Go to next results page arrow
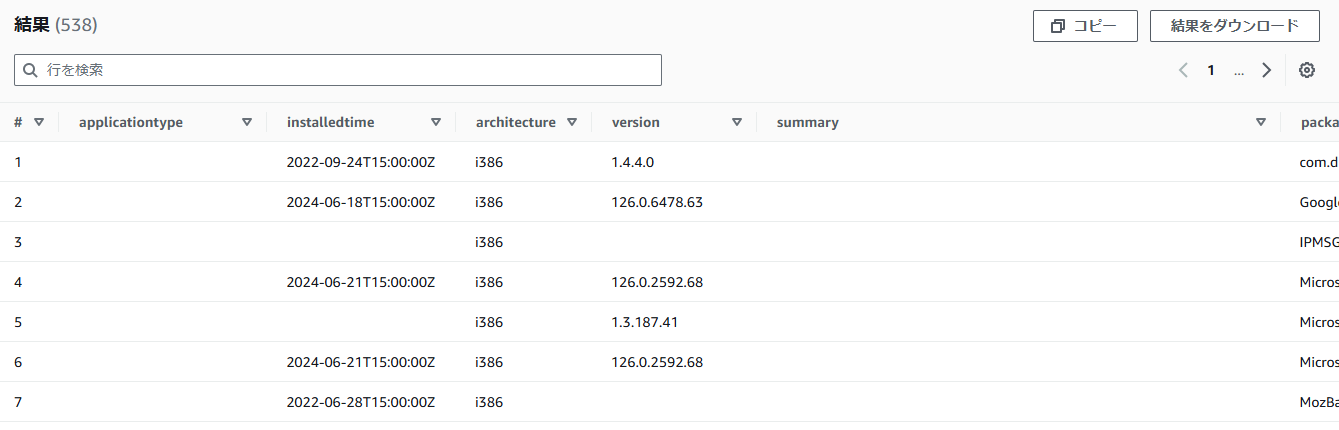 (1267, 70)
